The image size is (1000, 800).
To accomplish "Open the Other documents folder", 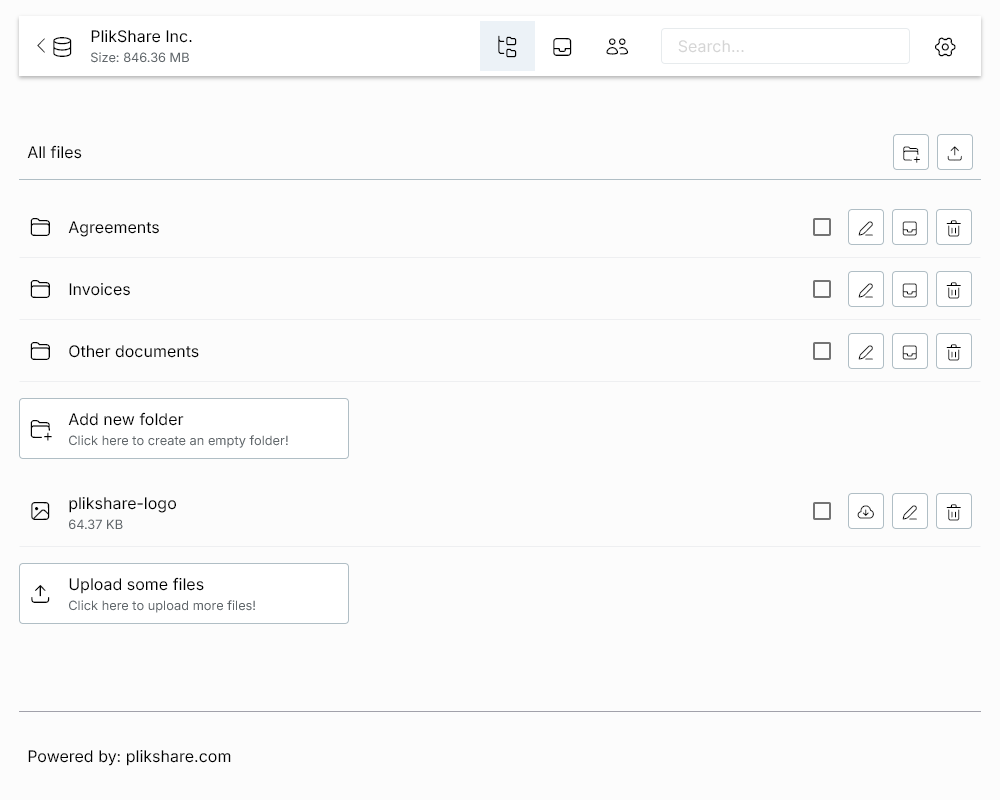I will (133, 352).
